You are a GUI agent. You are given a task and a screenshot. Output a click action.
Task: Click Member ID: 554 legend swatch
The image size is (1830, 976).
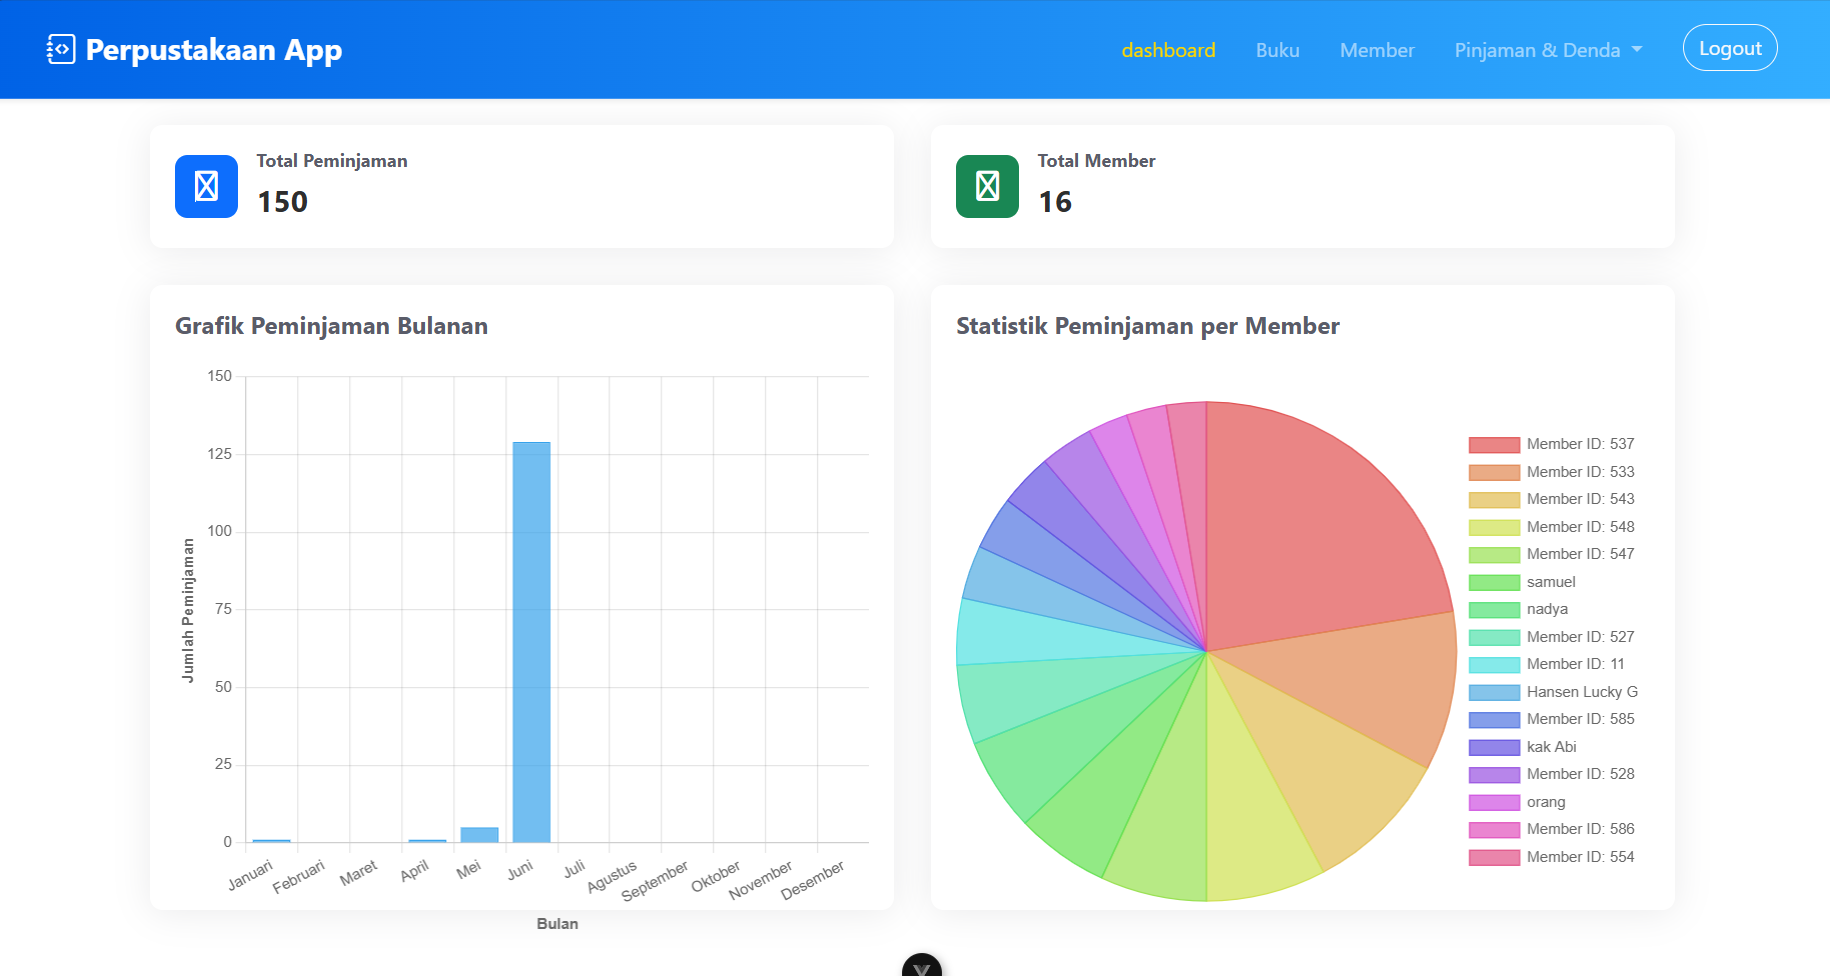1493,857
